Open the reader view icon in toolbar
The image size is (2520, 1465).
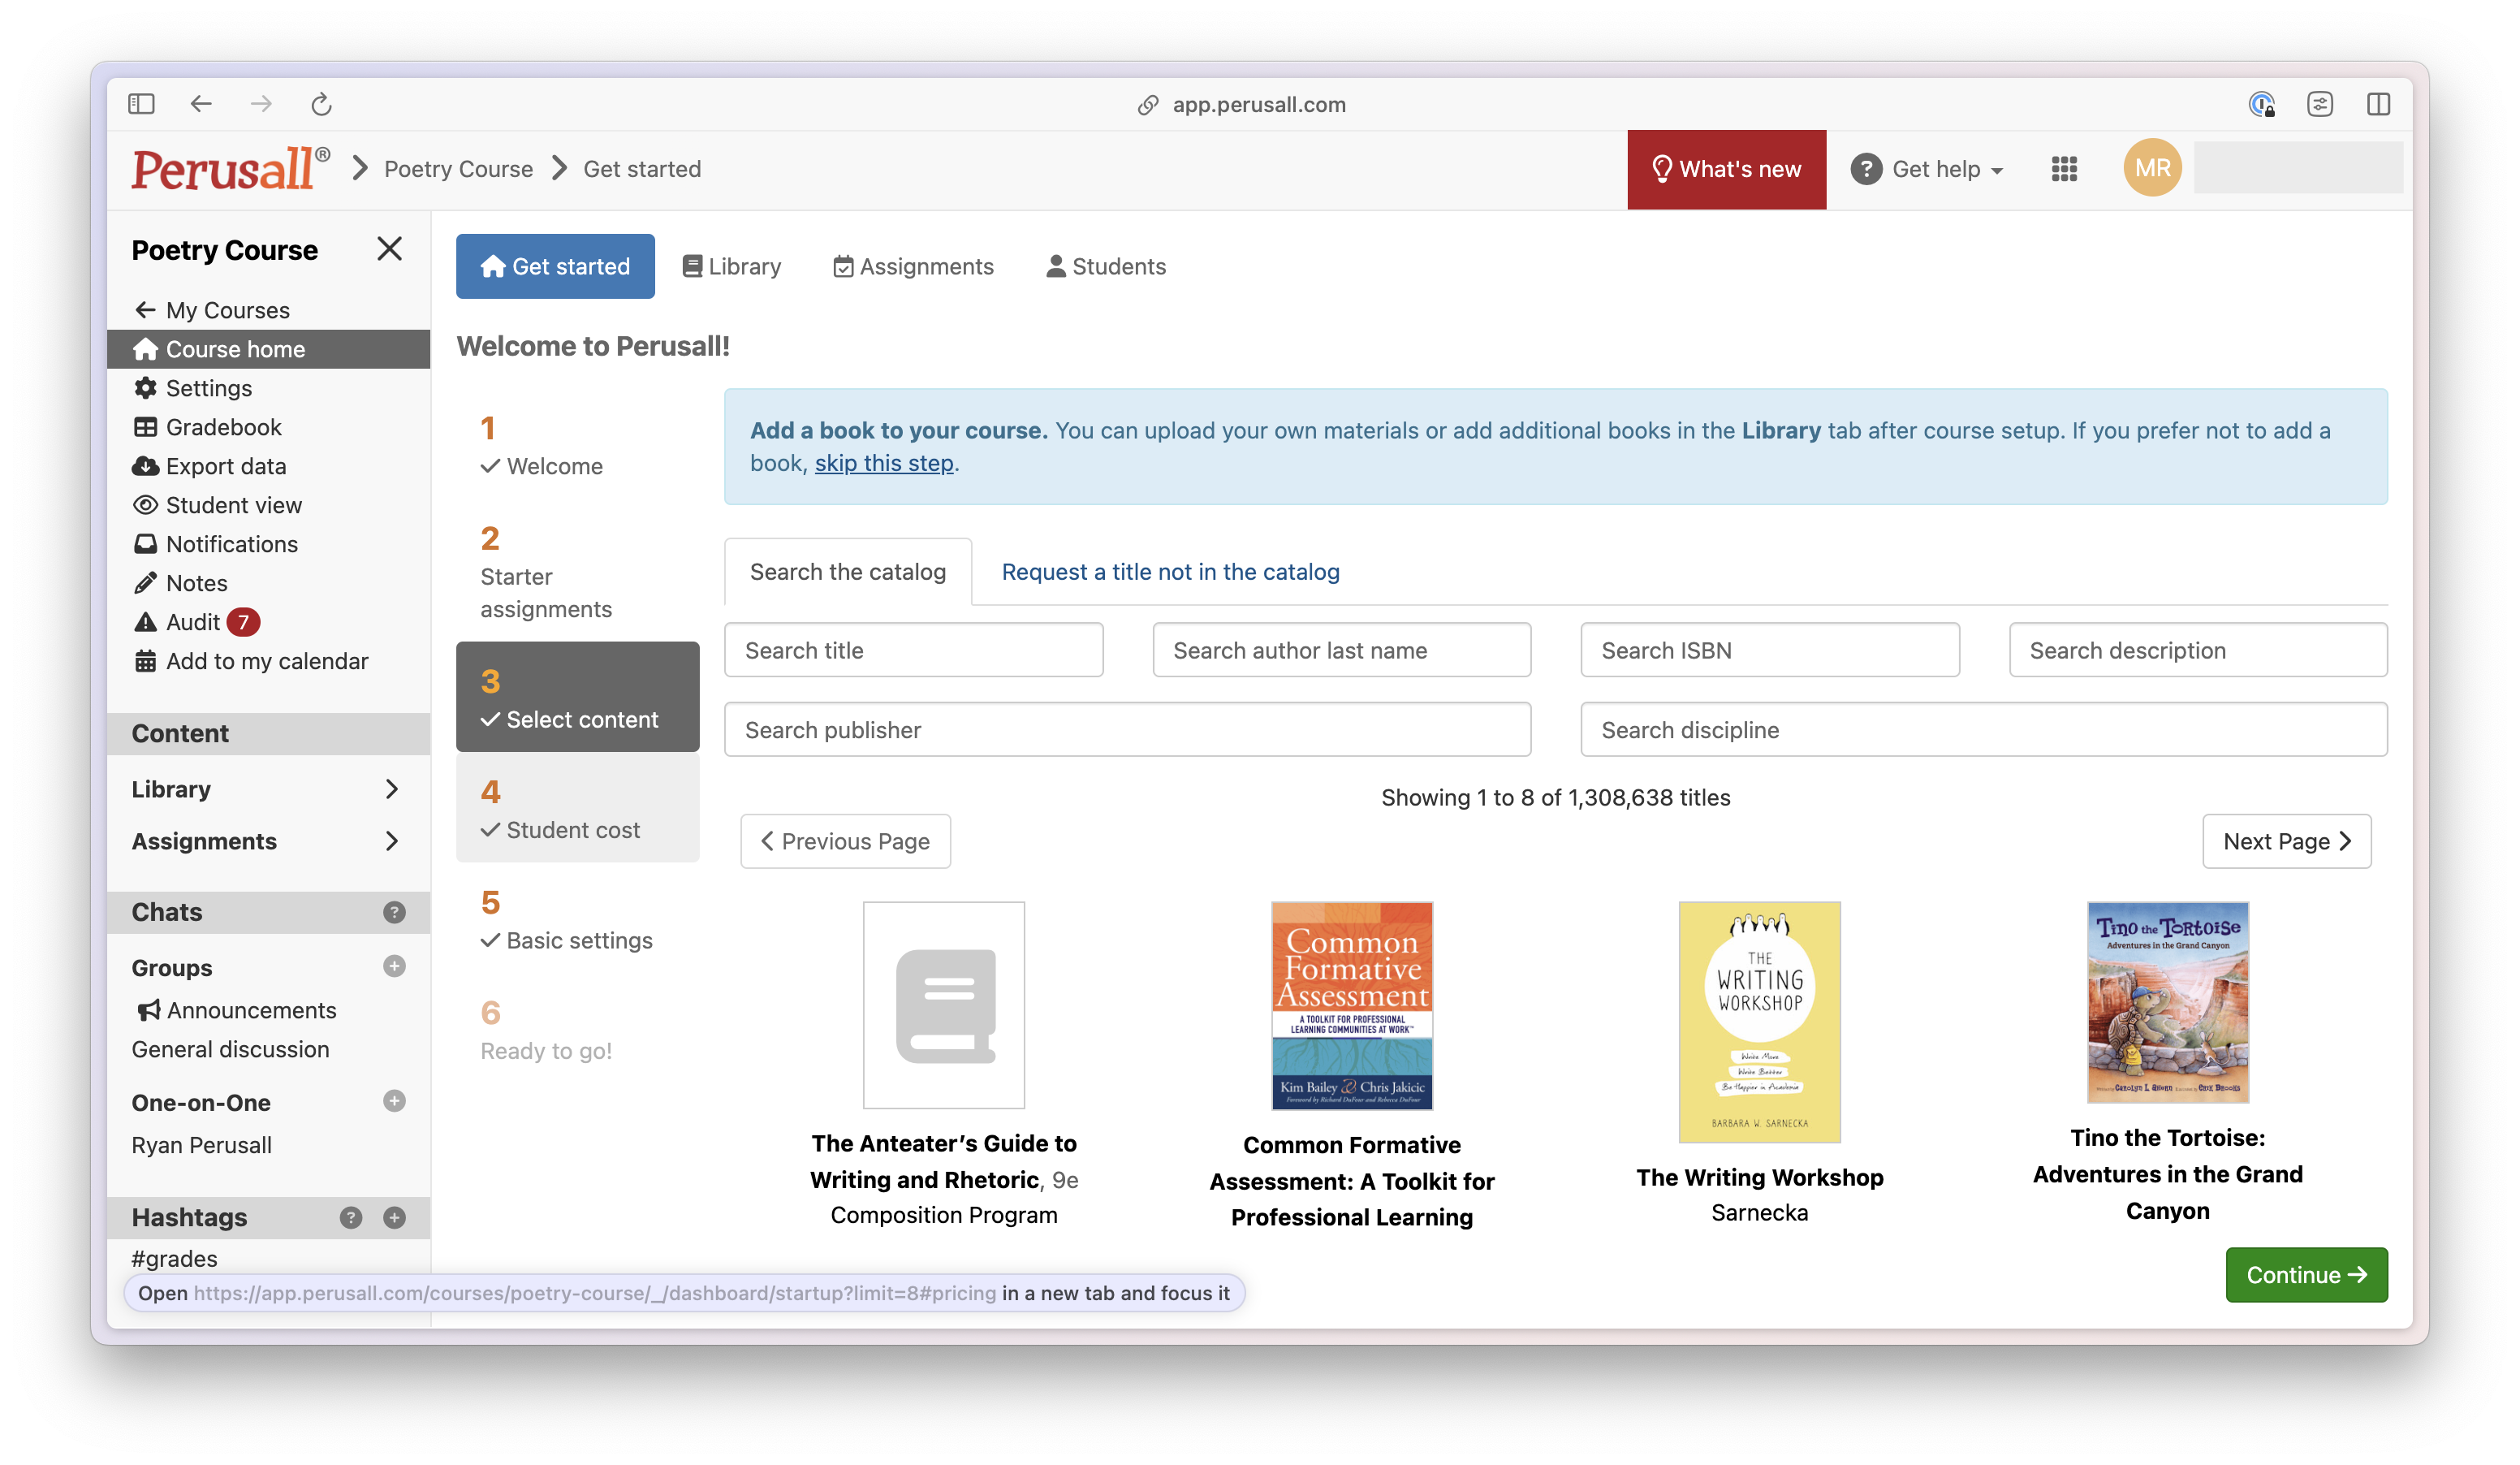click(x=2320, y=104)
